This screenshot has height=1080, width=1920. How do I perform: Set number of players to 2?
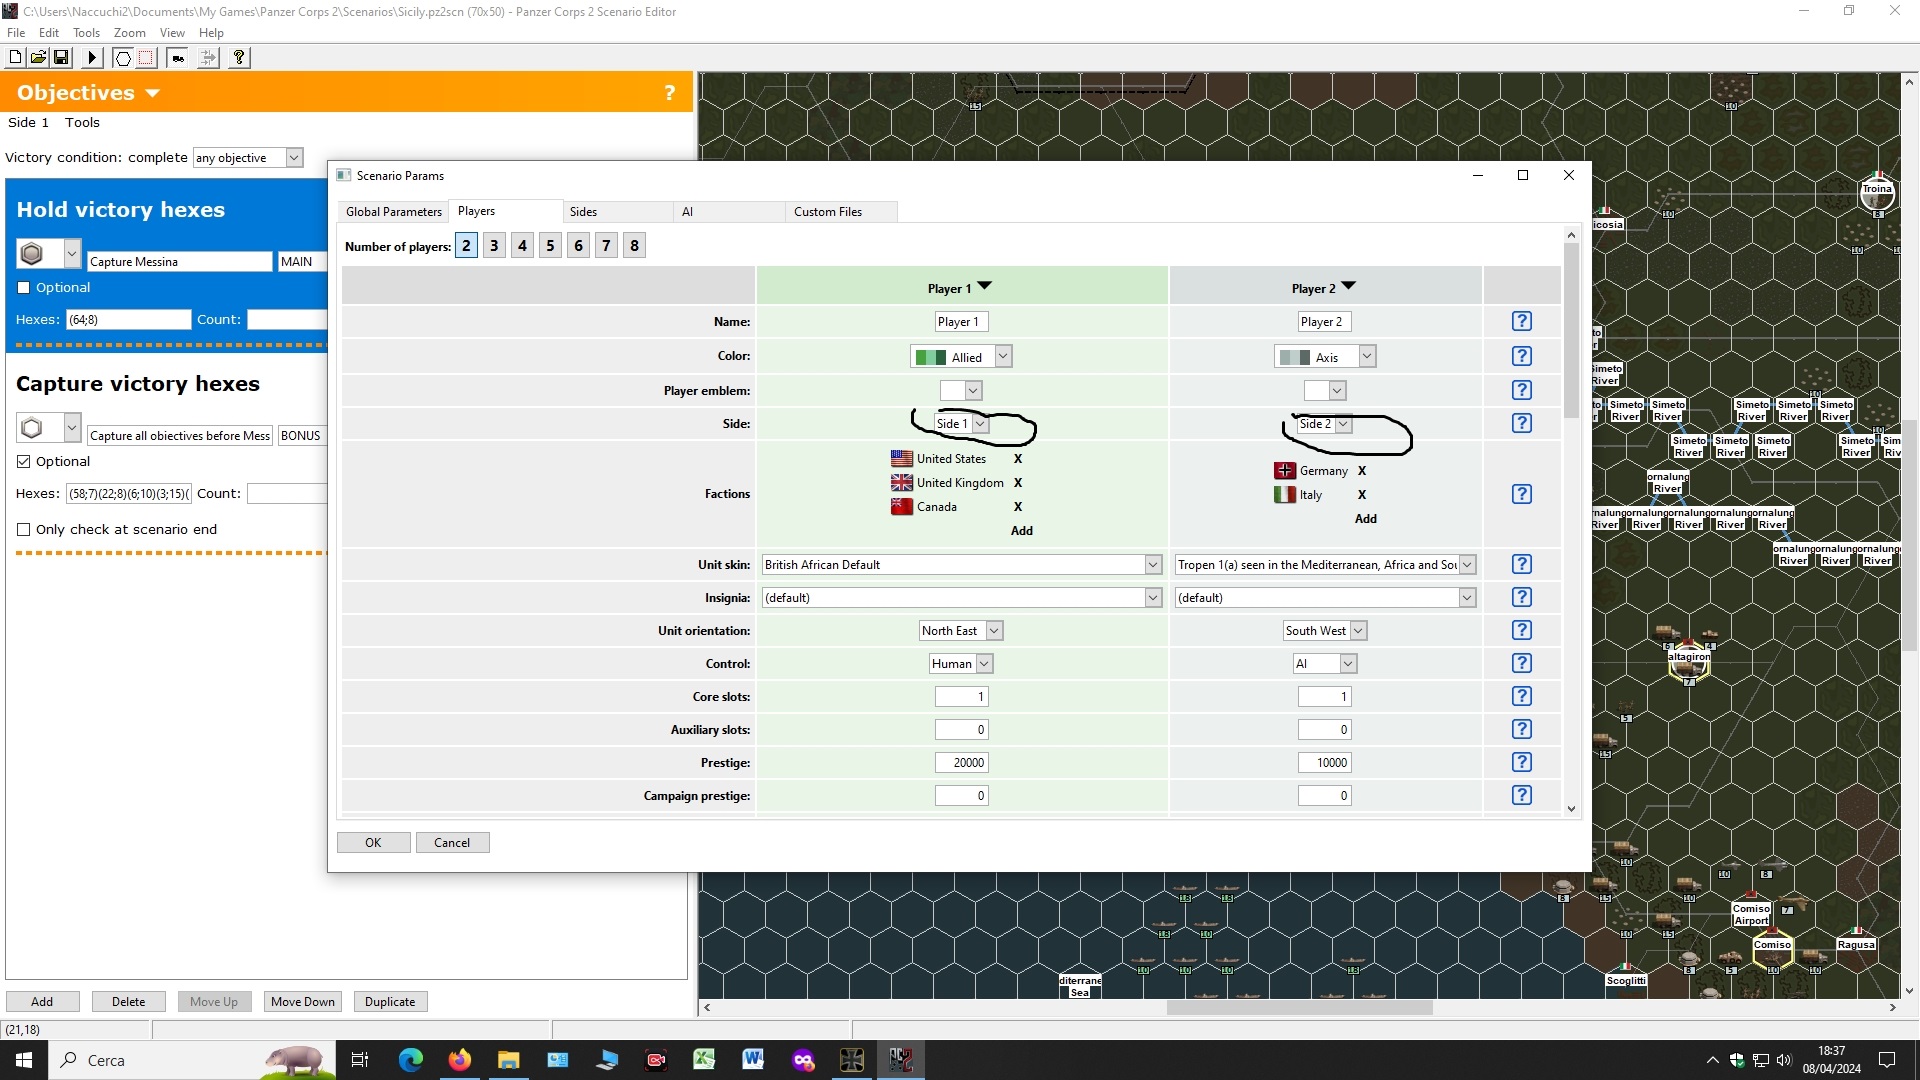[466, 246]
